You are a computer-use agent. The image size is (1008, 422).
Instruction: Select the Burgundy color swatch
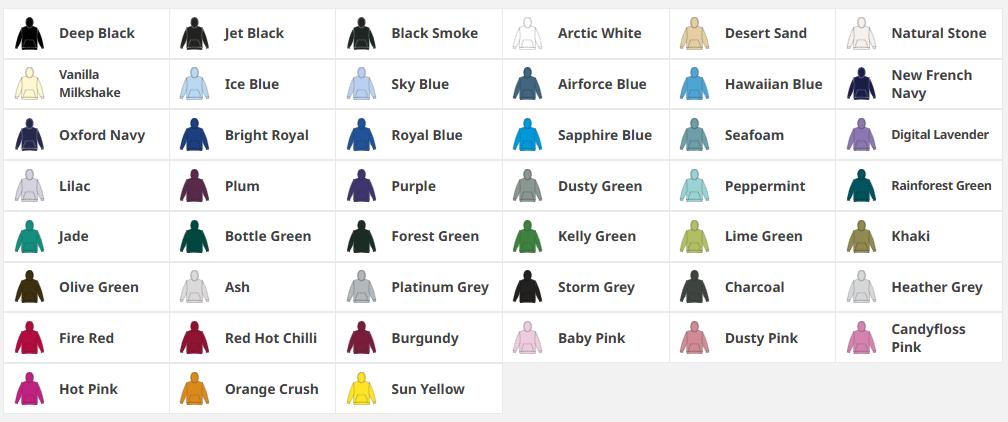[x=361, y=338]
